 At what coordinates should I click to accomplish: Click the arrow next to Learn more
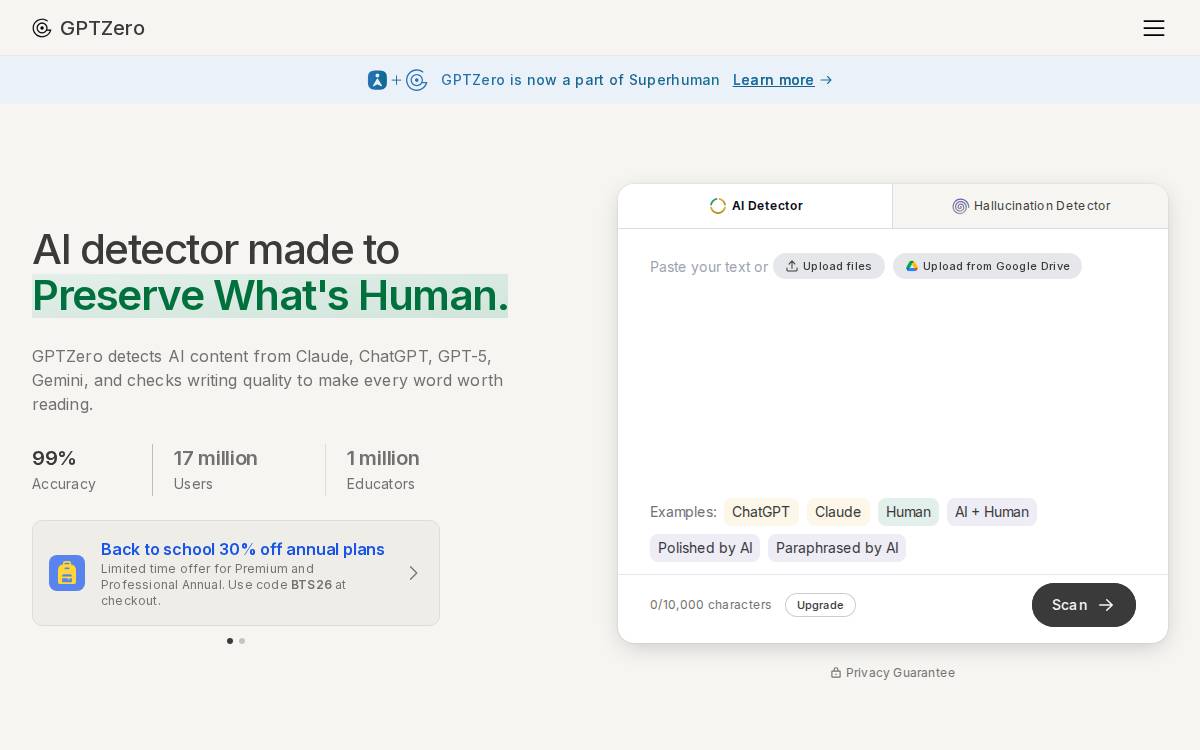(826, 80)
